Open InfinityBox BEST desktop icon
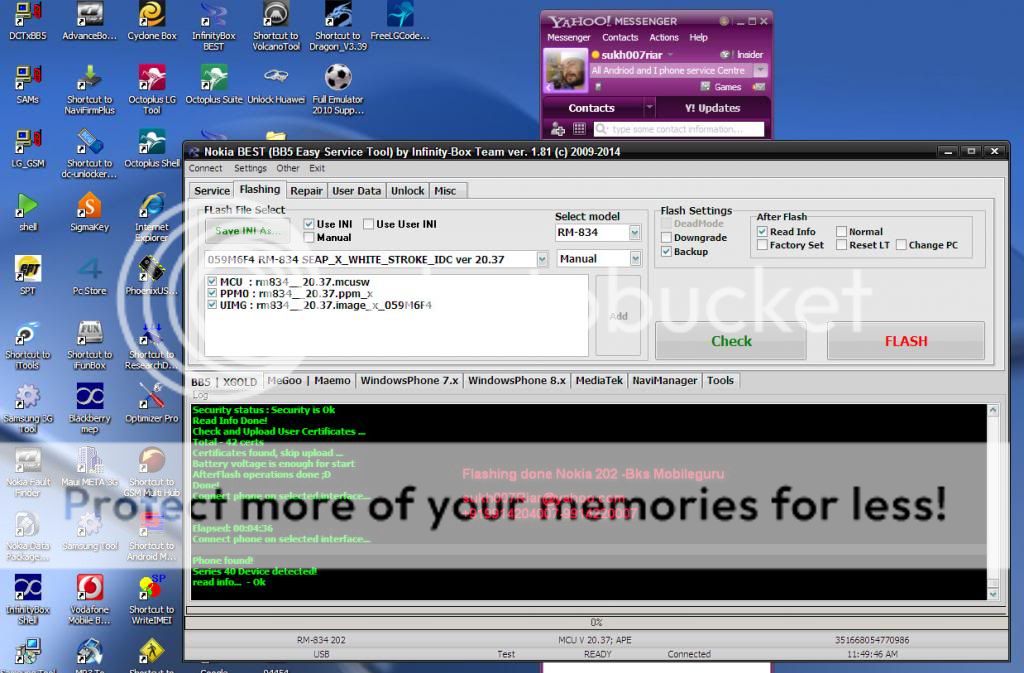This screenshot has height=673, width=1024. point(214,26)
